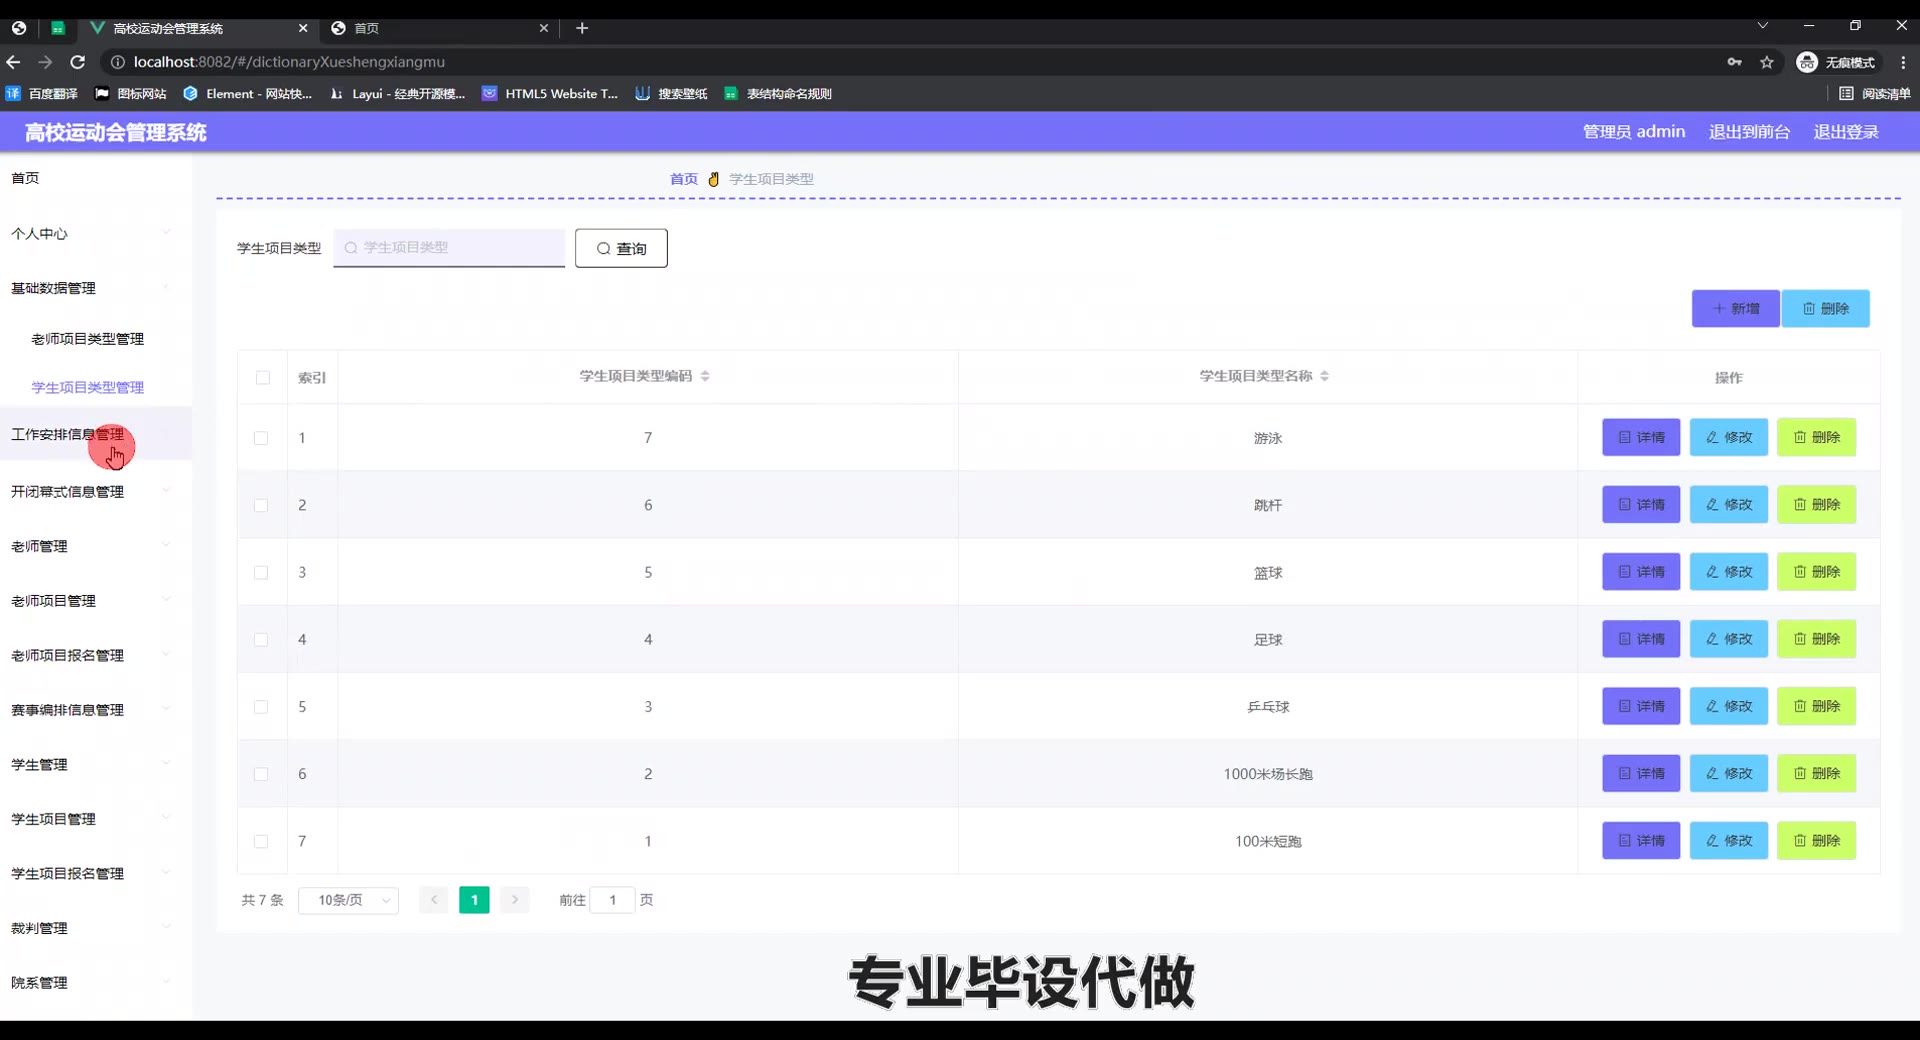
Task: Click the 首页 breadcrumb link
Action: coord(684,179)
